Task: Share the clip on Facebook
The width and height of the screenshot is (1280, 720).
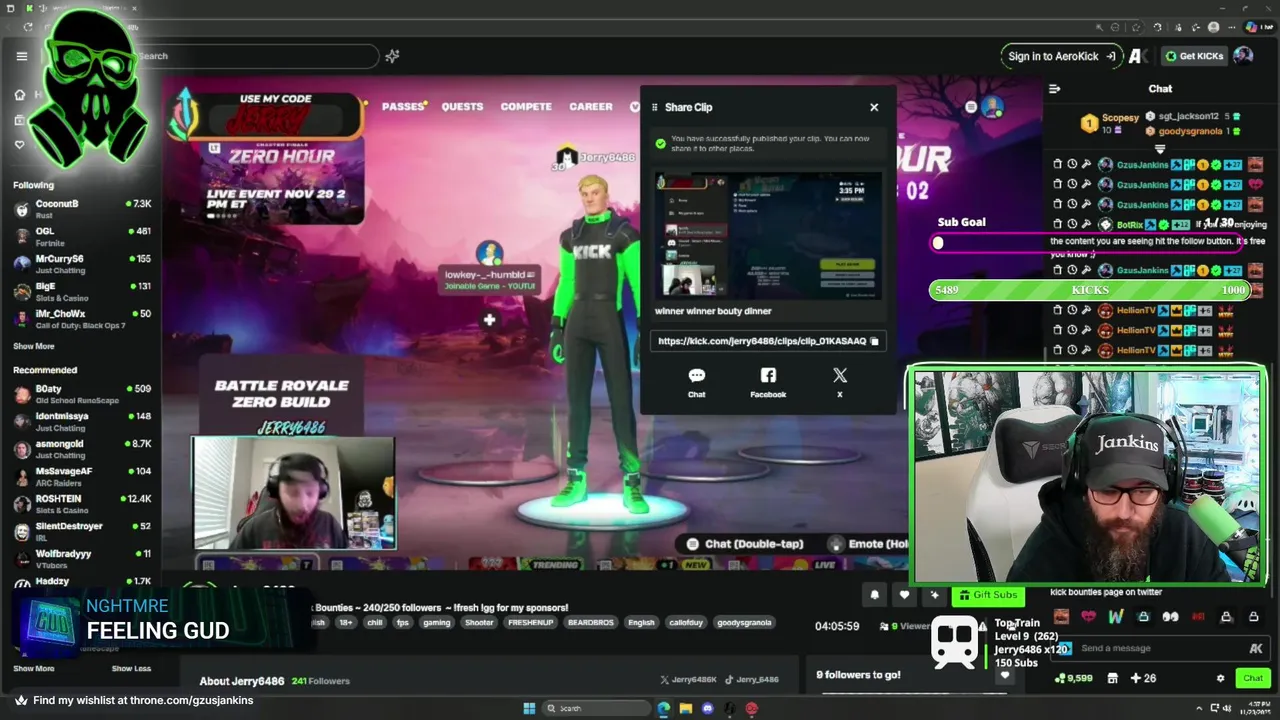Action: coord(768,382)
